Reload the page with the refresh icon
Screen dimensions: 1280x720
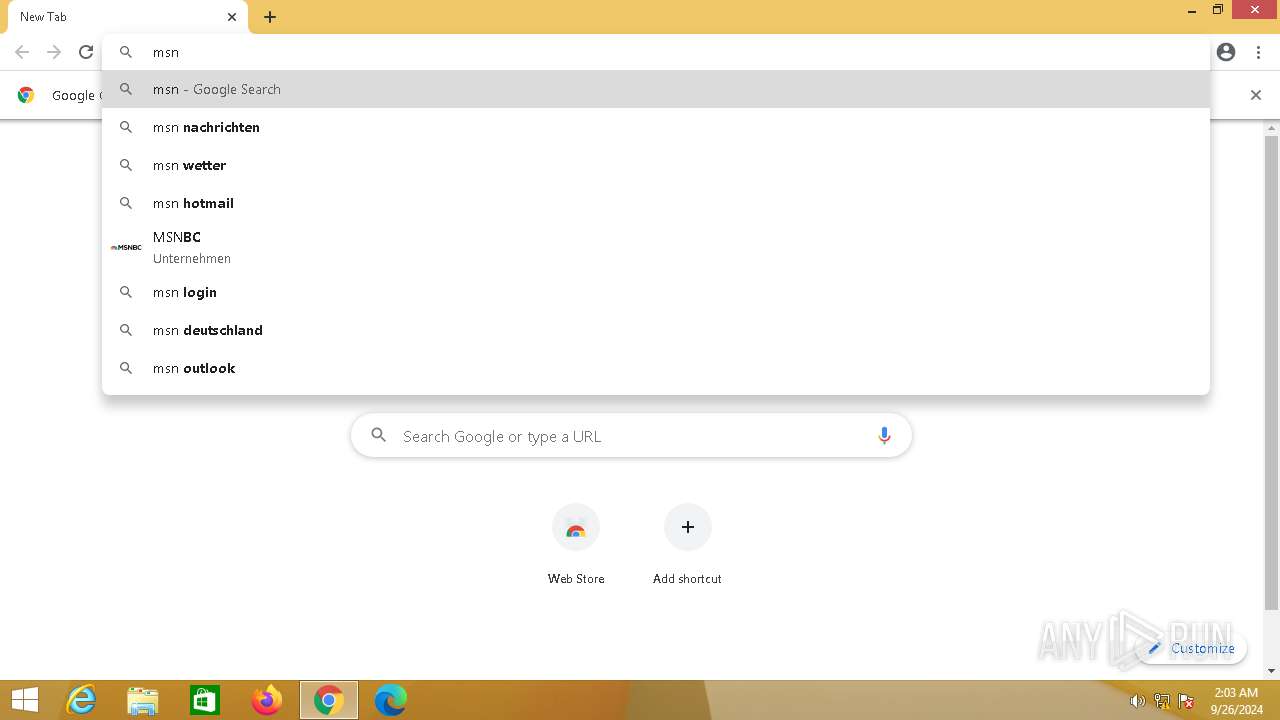tap(86, 52)
